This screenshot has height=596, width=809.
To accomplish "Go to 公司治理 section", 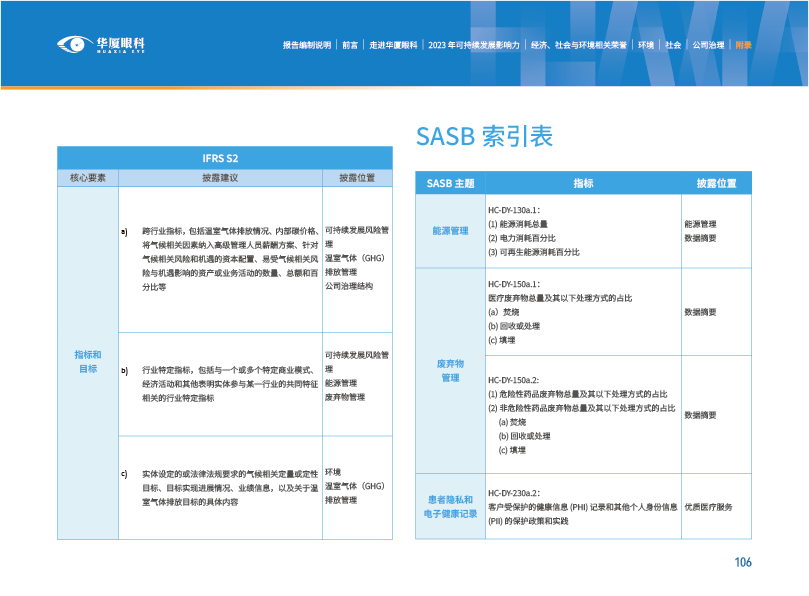I will click(708, 45).
